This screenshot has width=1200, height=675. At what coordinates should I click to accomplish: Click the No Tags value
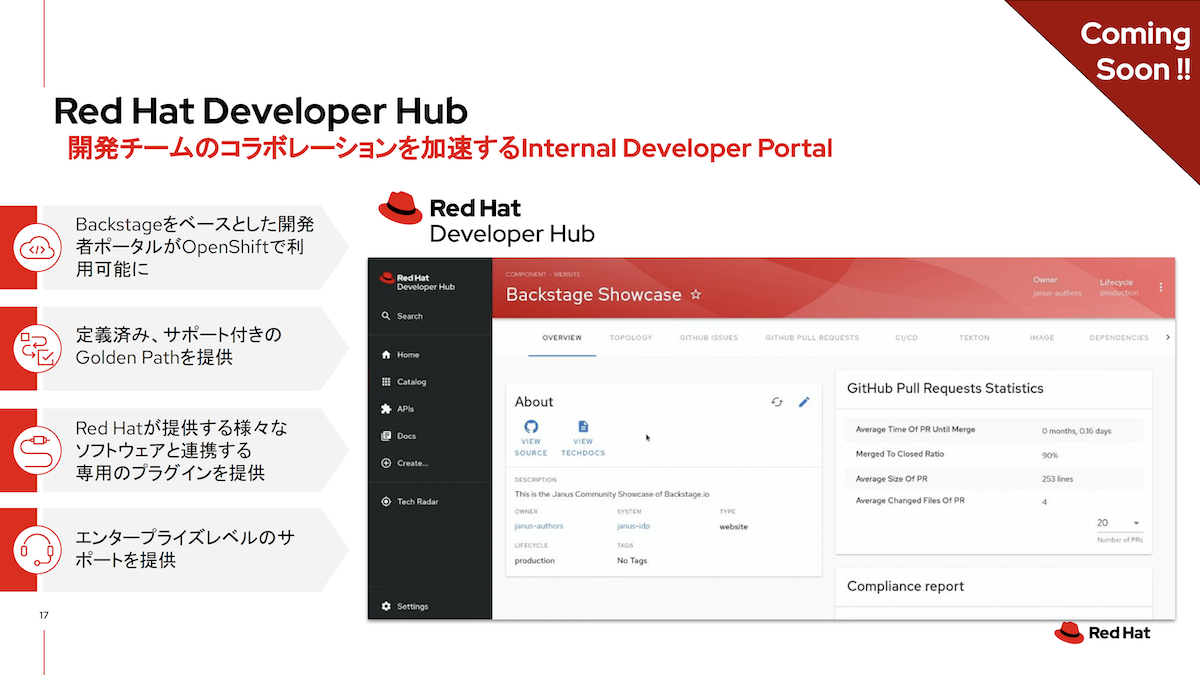(x=632, y=561)
